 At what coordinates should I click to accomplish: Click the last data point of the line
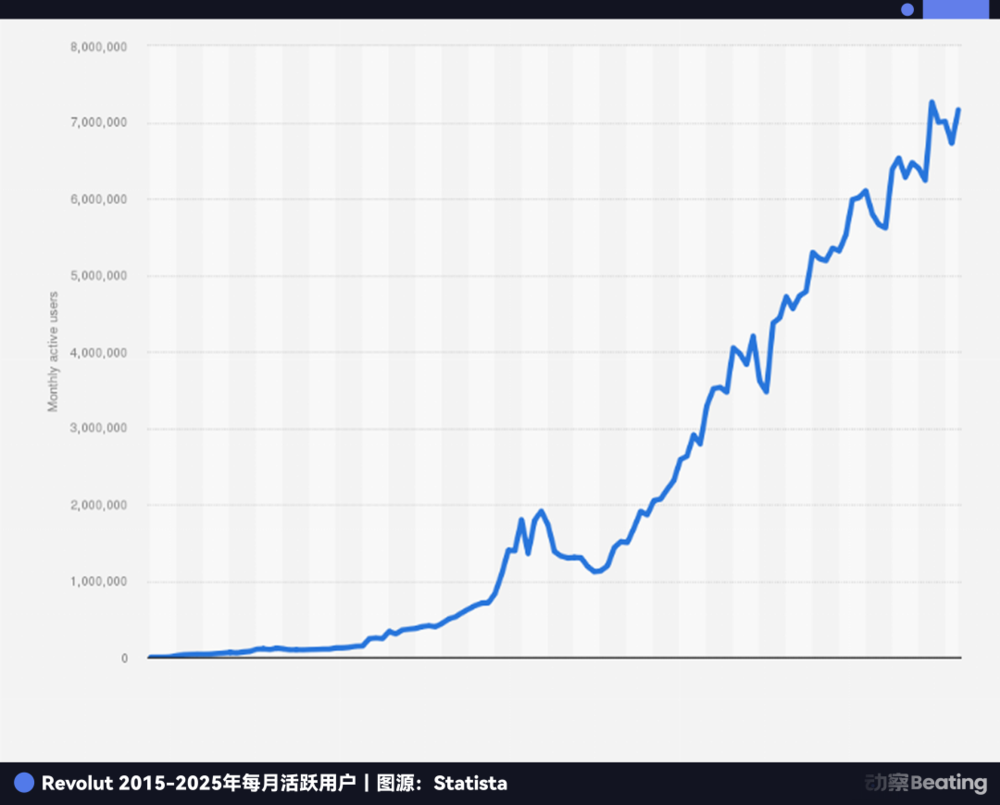(959, 110)
